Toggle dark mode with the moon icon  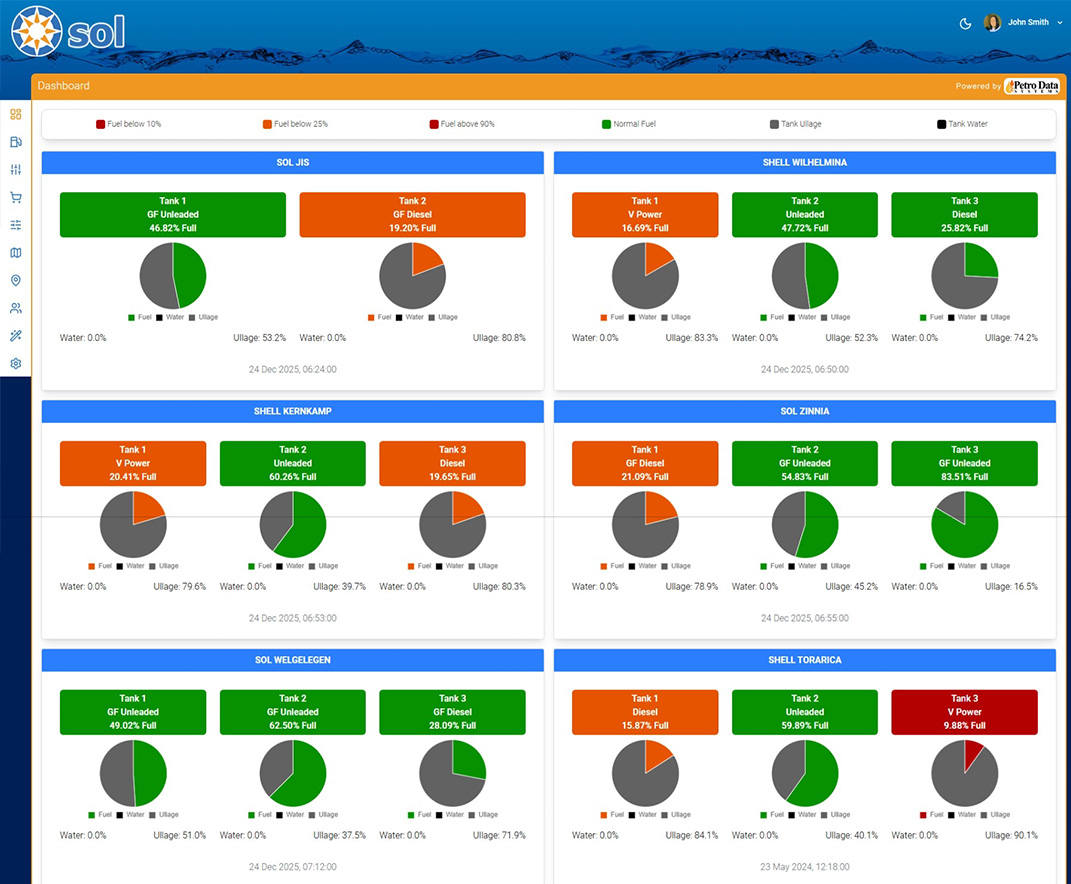(x=965, y=24)
